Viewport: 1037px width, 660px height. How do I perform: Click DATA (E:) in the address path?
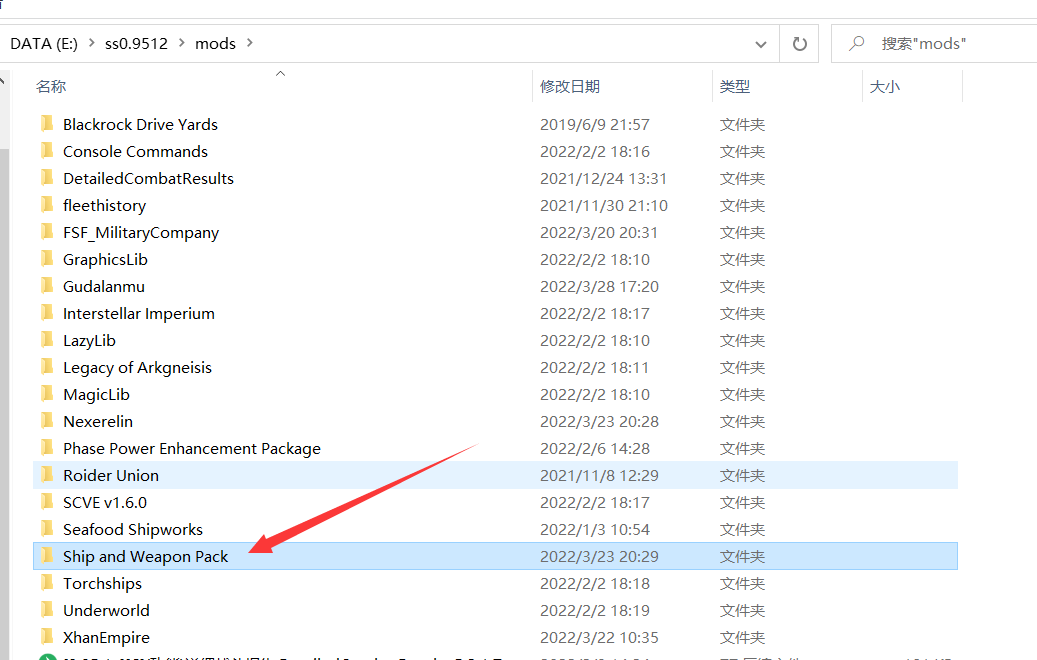(x=43, y=43)
